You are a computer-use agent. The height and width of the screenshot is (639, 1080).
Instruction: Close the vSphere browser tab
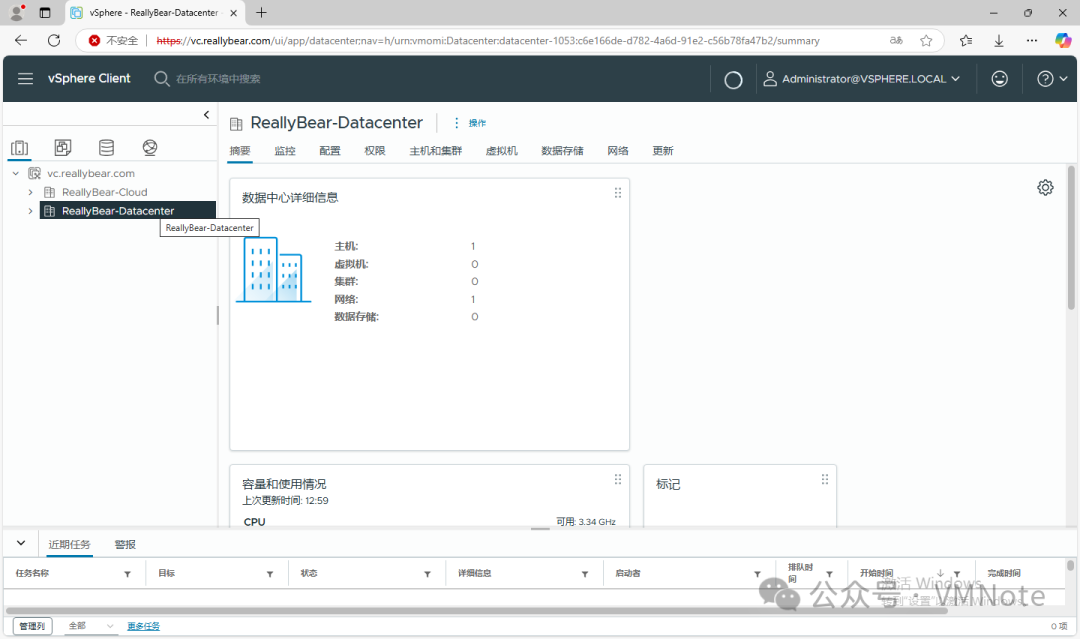coord(233,12)
